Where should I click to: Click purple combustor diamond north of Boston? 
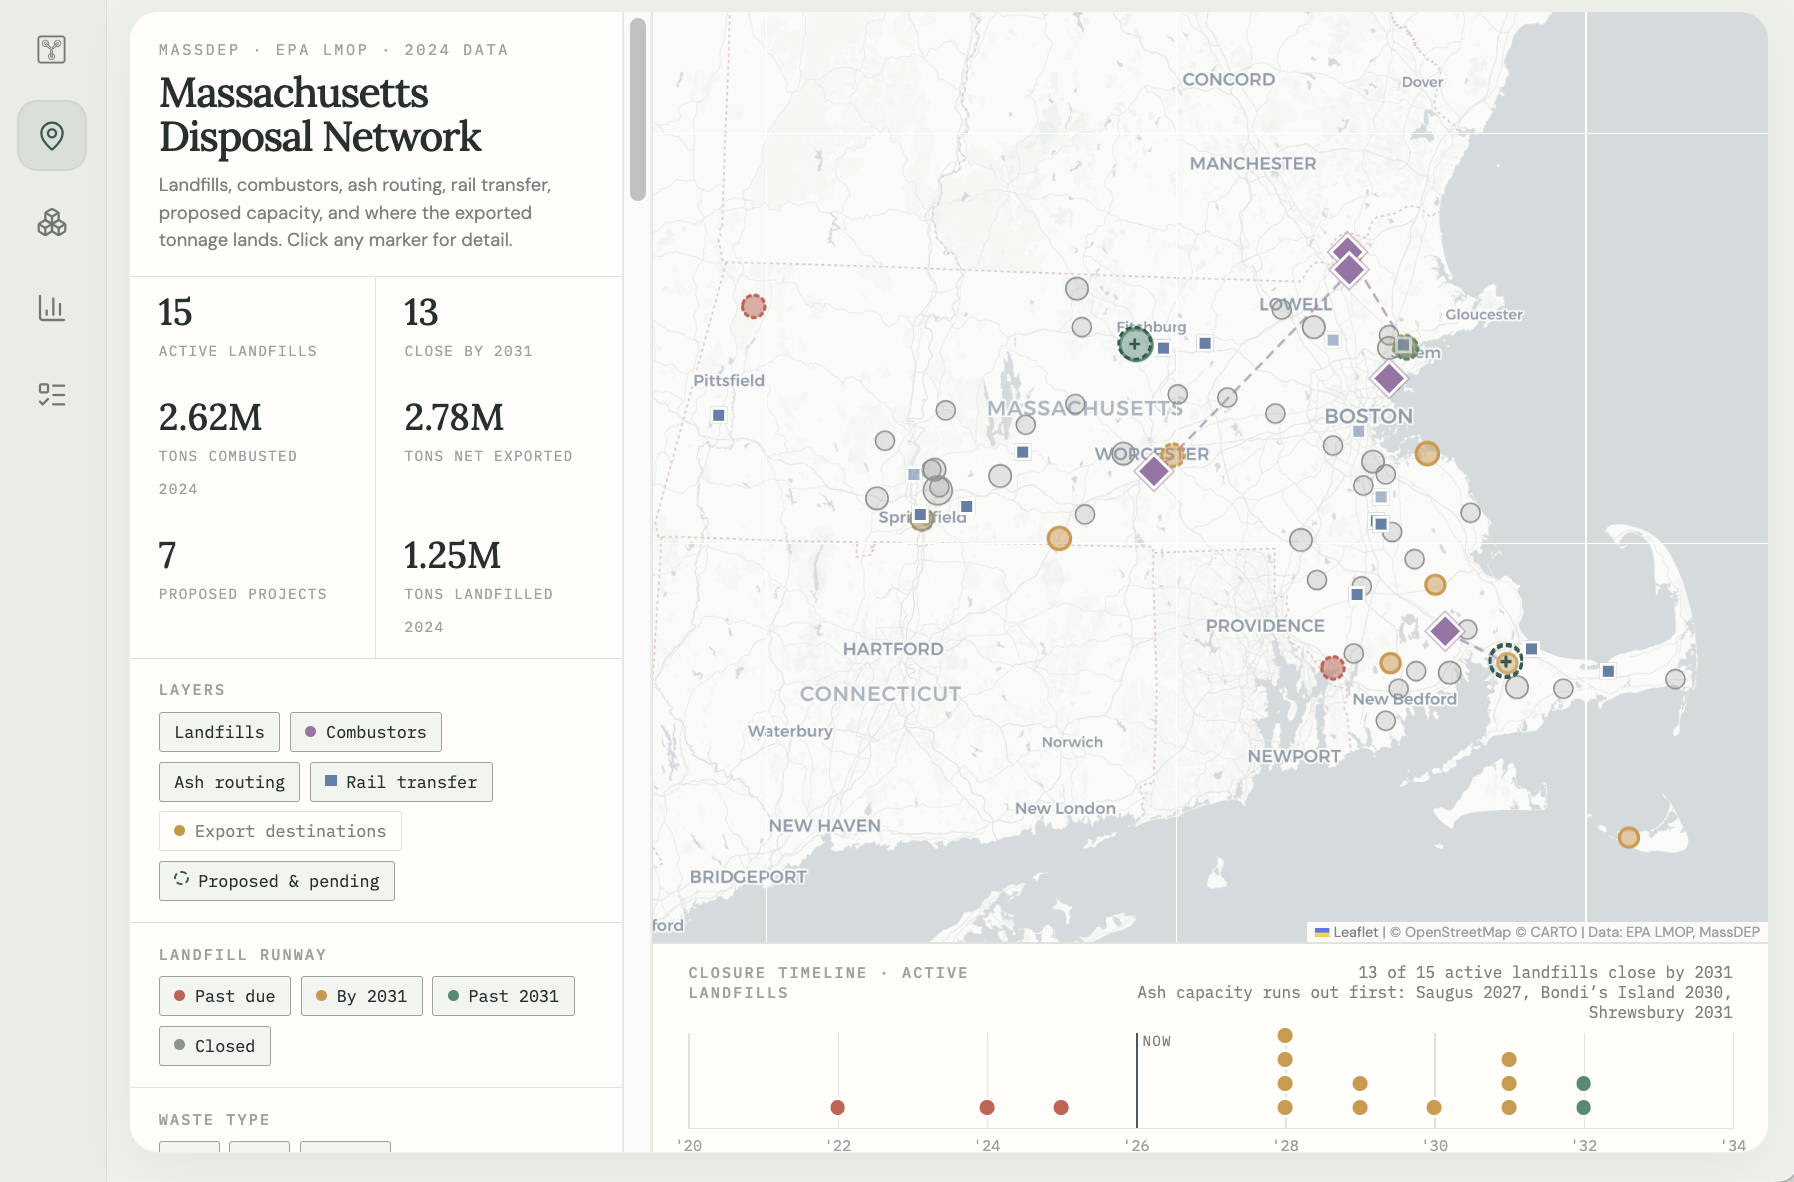coord(1389,378)
